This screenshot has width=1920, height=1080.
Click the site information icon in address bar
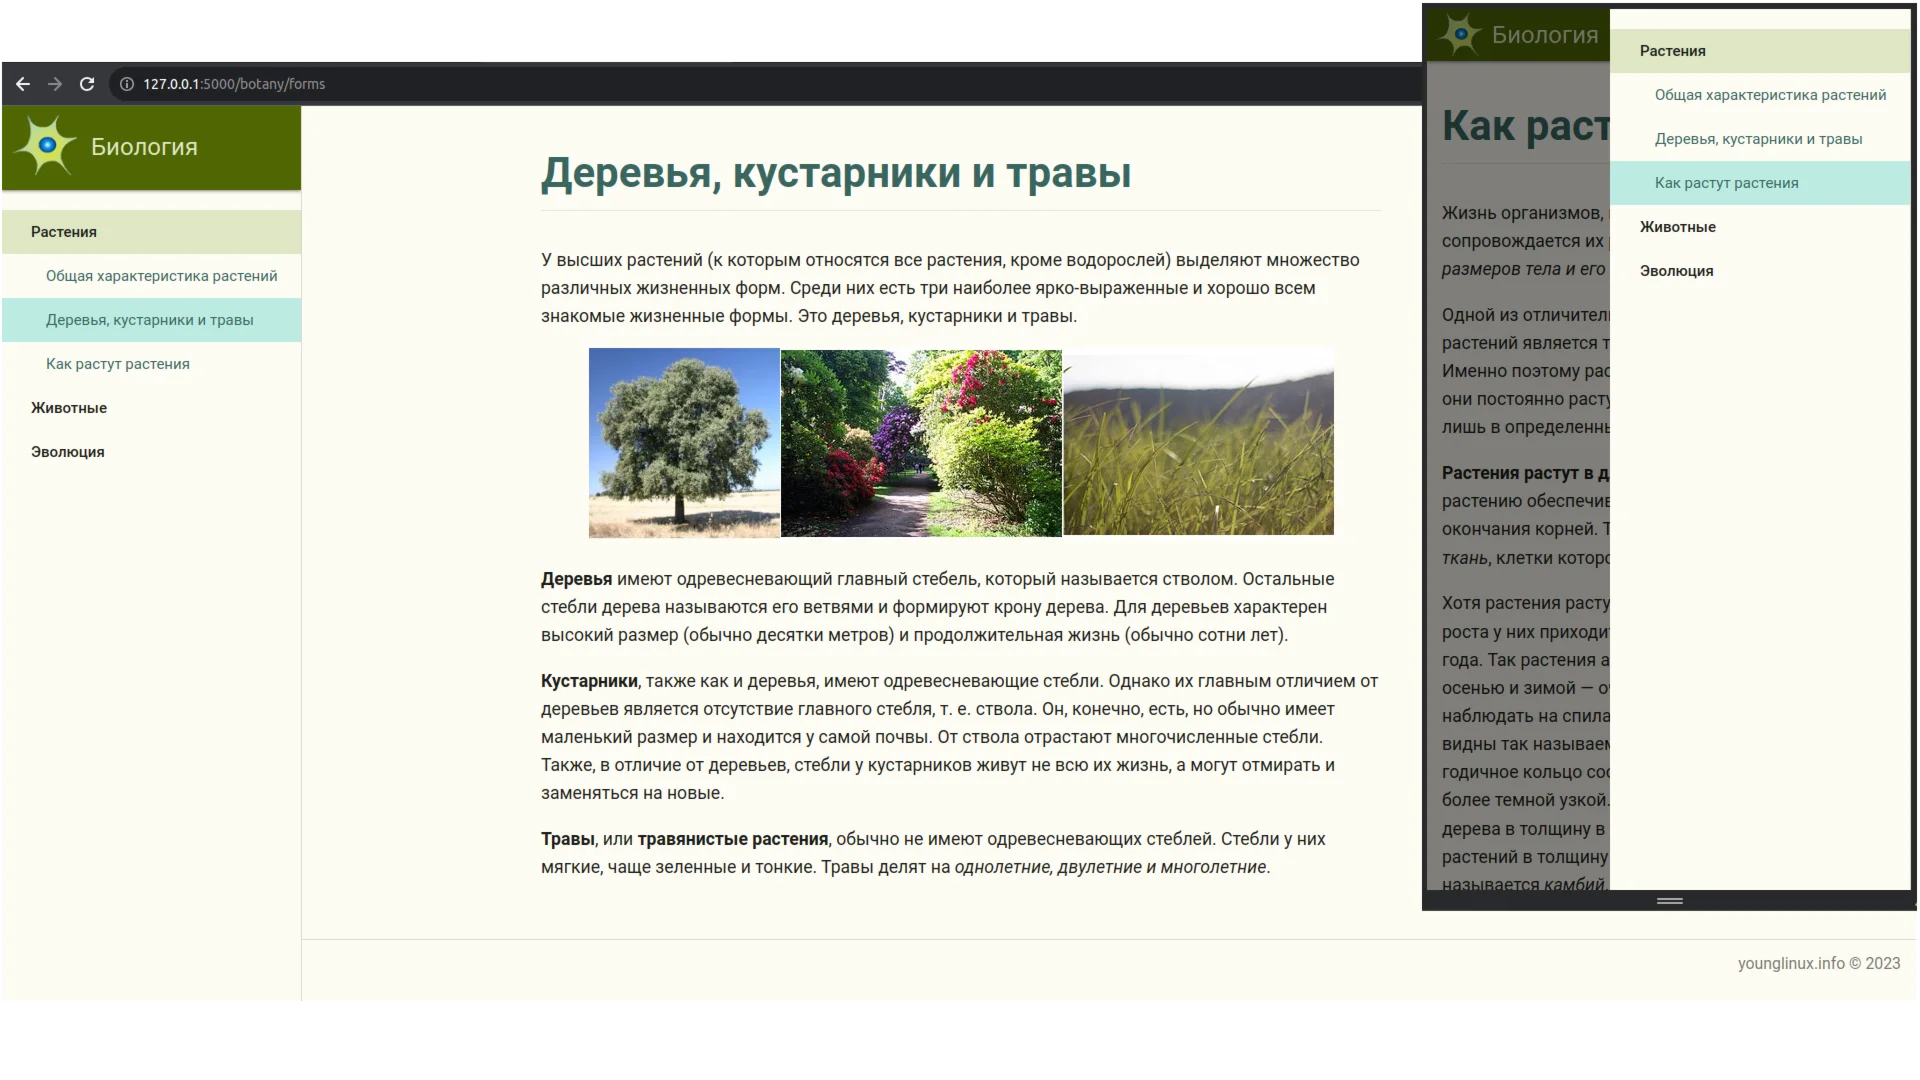[x=126, y=84]
